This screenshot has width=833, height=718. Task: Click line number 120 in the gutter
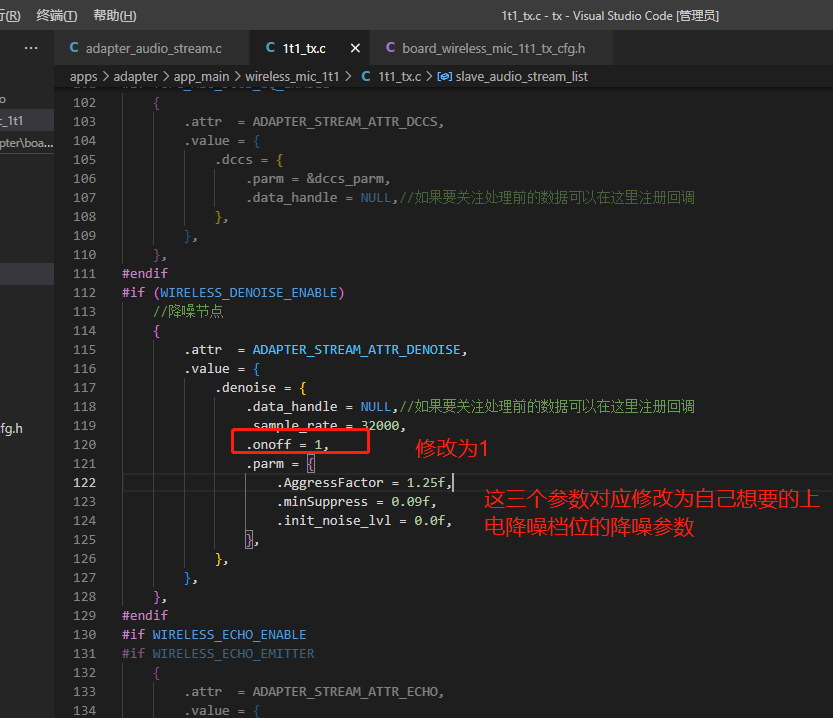point(84,445)
